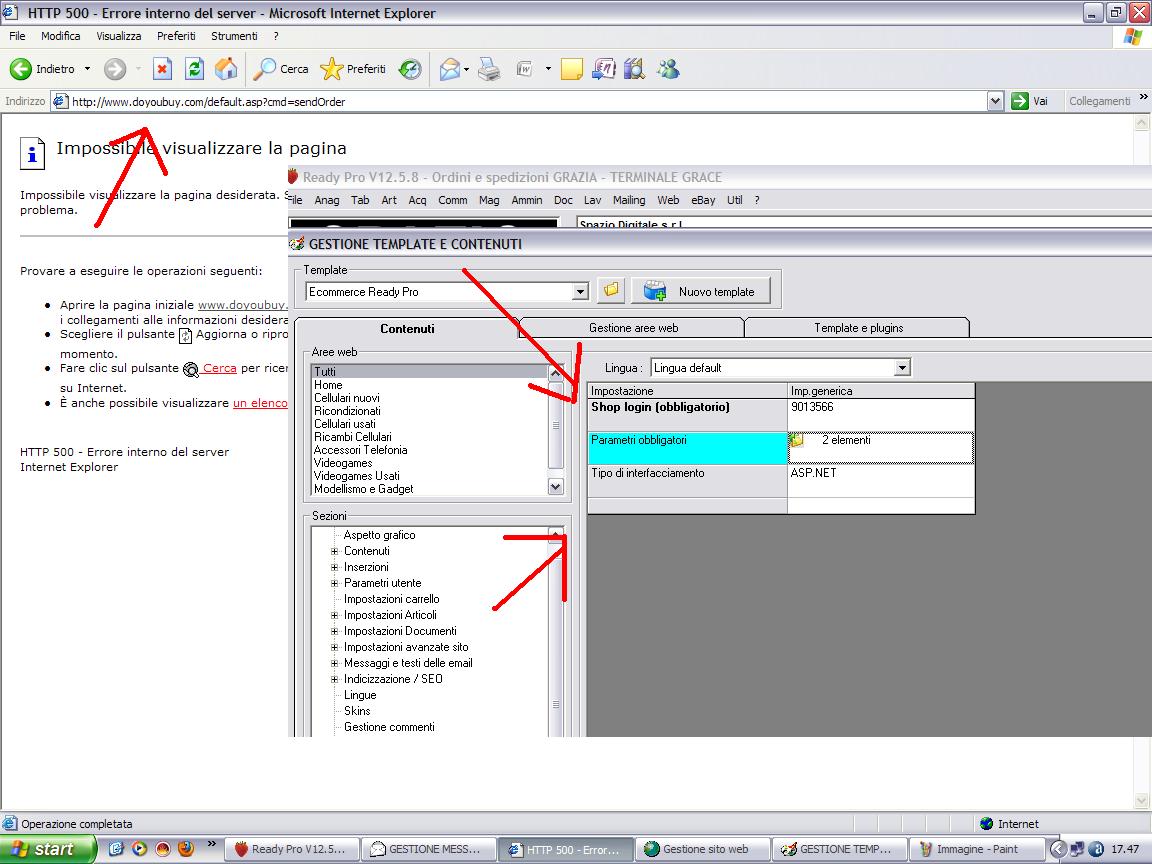Image resolution: width=1152 pixels, height=864 pixels.
Task: Click the Vai go button
Action: [1030, 101]
